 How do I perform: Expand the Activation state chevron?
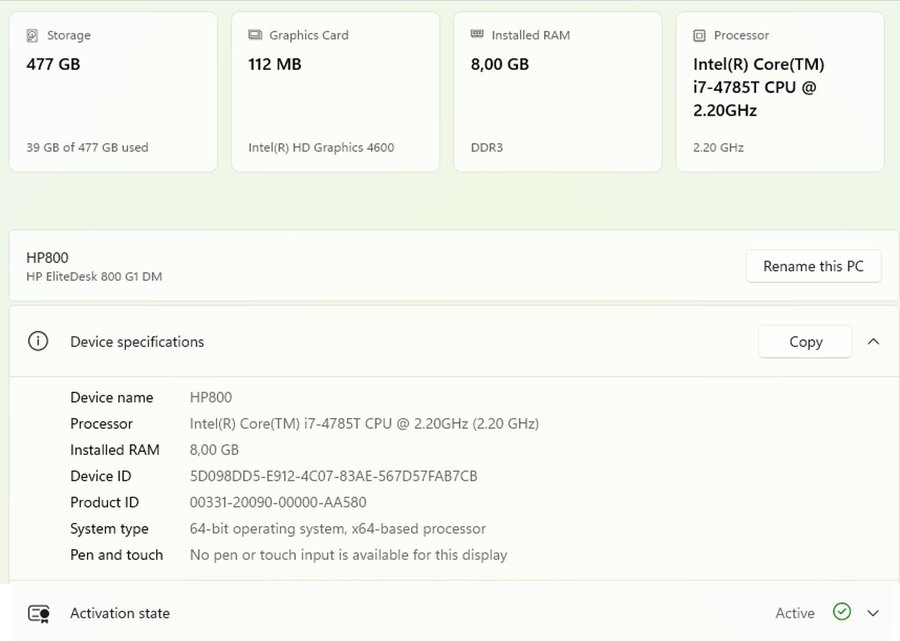[x=873, y=613]
